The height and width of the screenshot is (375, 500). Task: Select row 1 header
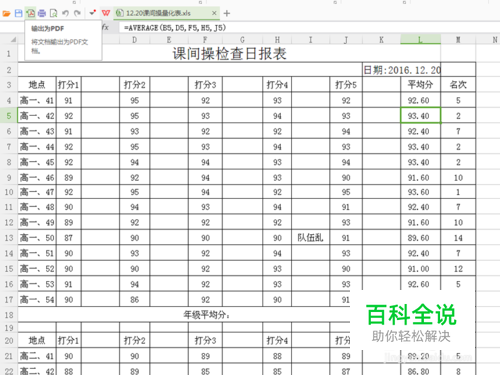pos(9,53)
